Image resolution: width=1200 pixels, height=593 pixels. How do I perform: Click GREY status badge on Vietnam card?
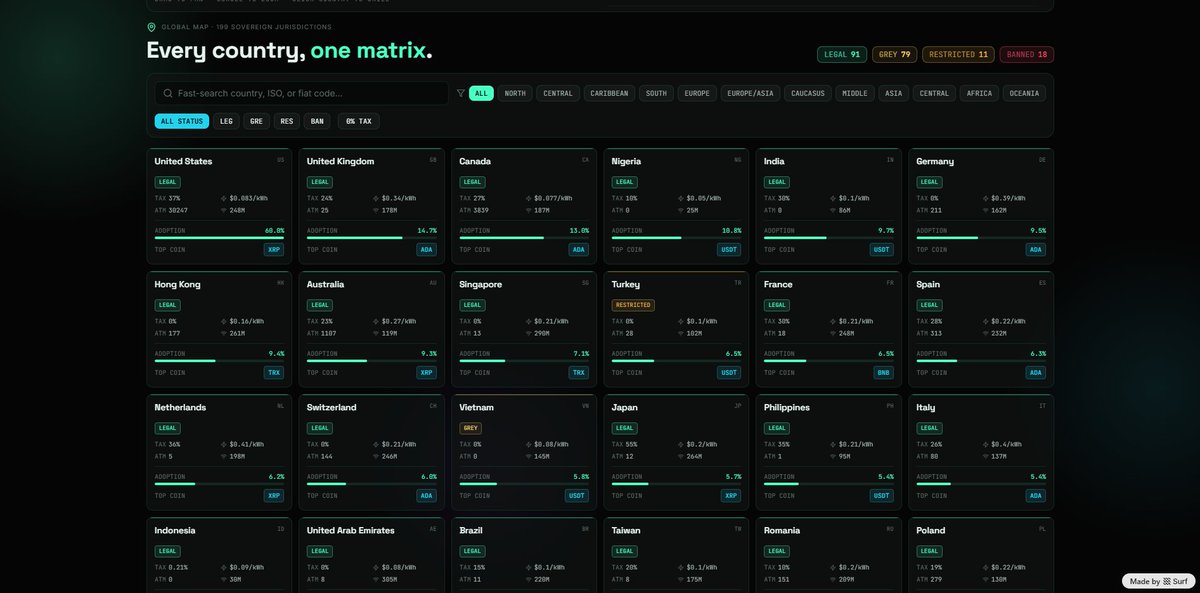point(471,428)
